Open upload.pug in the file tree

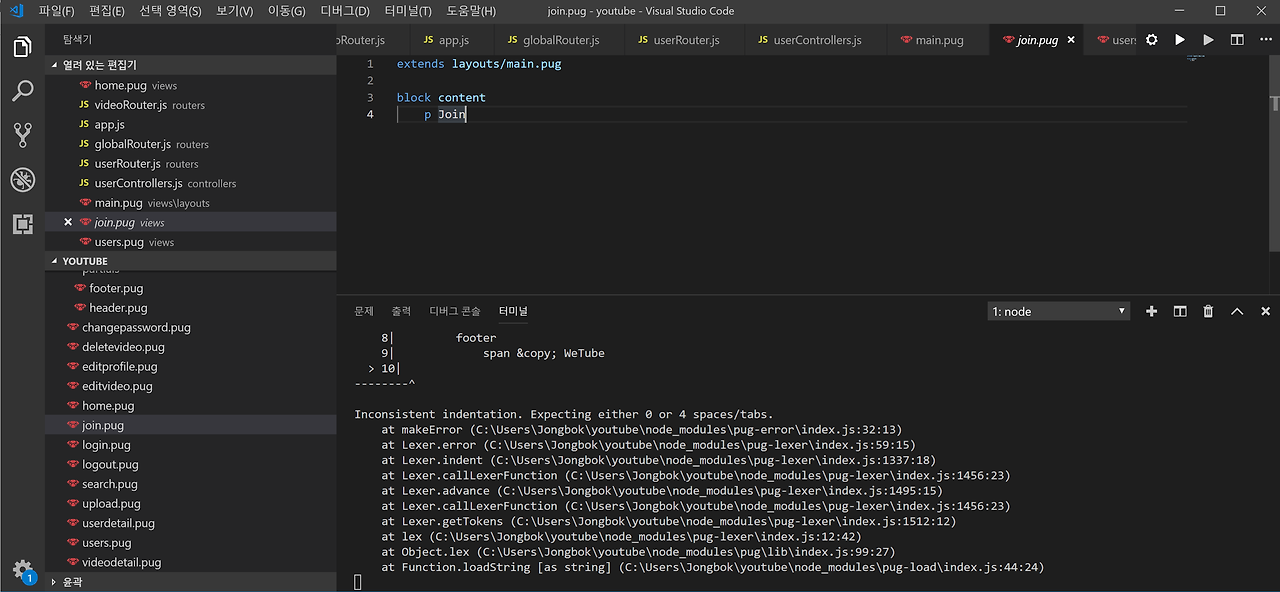[x=190, y=503]
